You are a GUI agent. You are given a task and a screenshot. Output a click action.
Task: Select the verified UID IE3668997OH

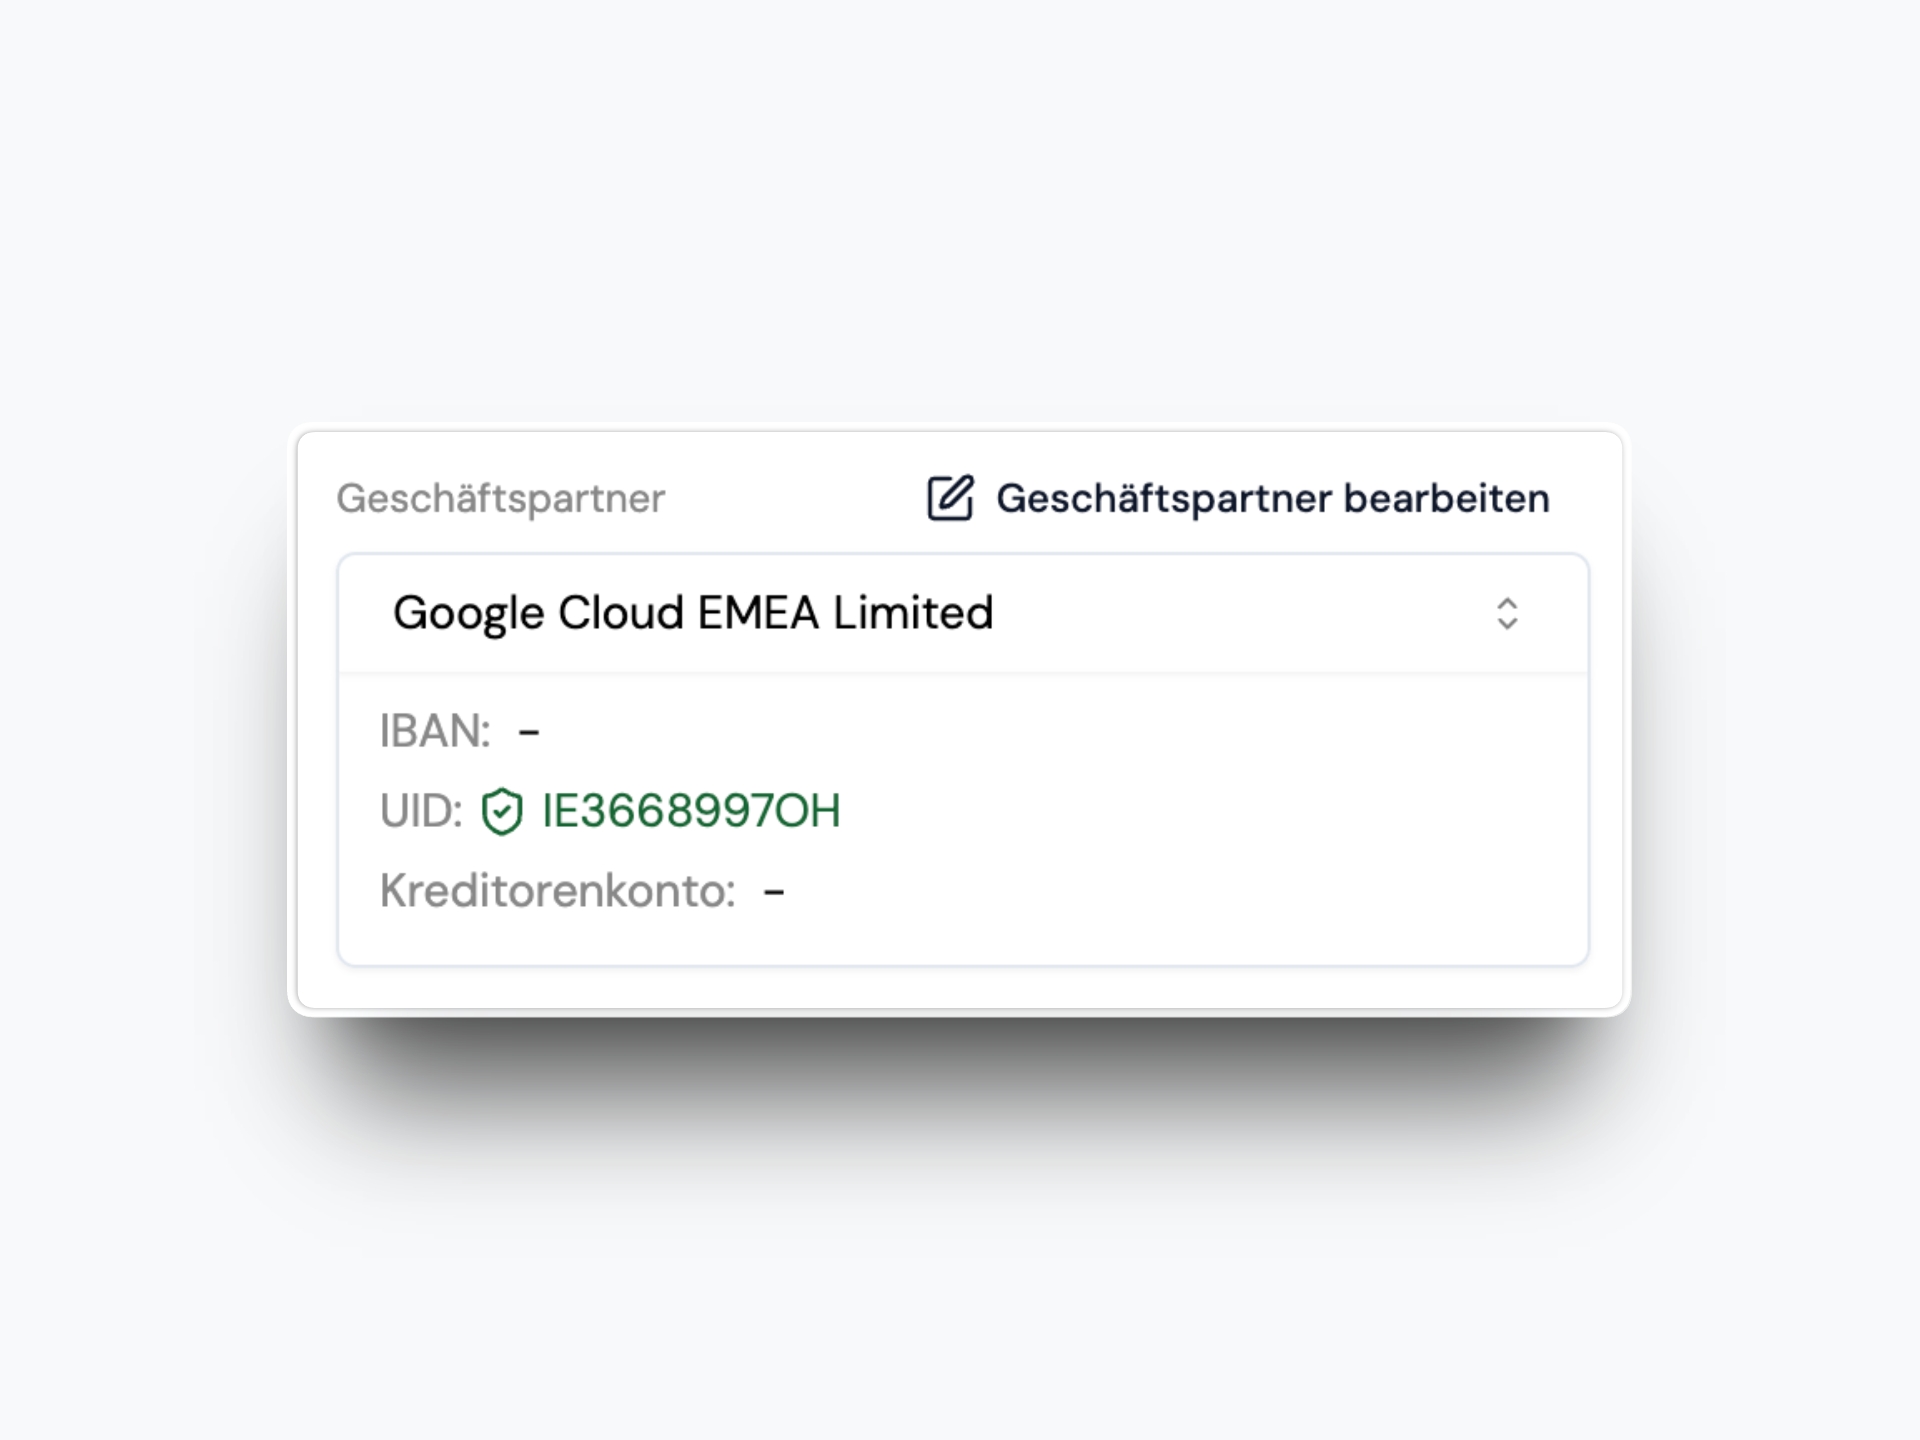click(690, 812)
